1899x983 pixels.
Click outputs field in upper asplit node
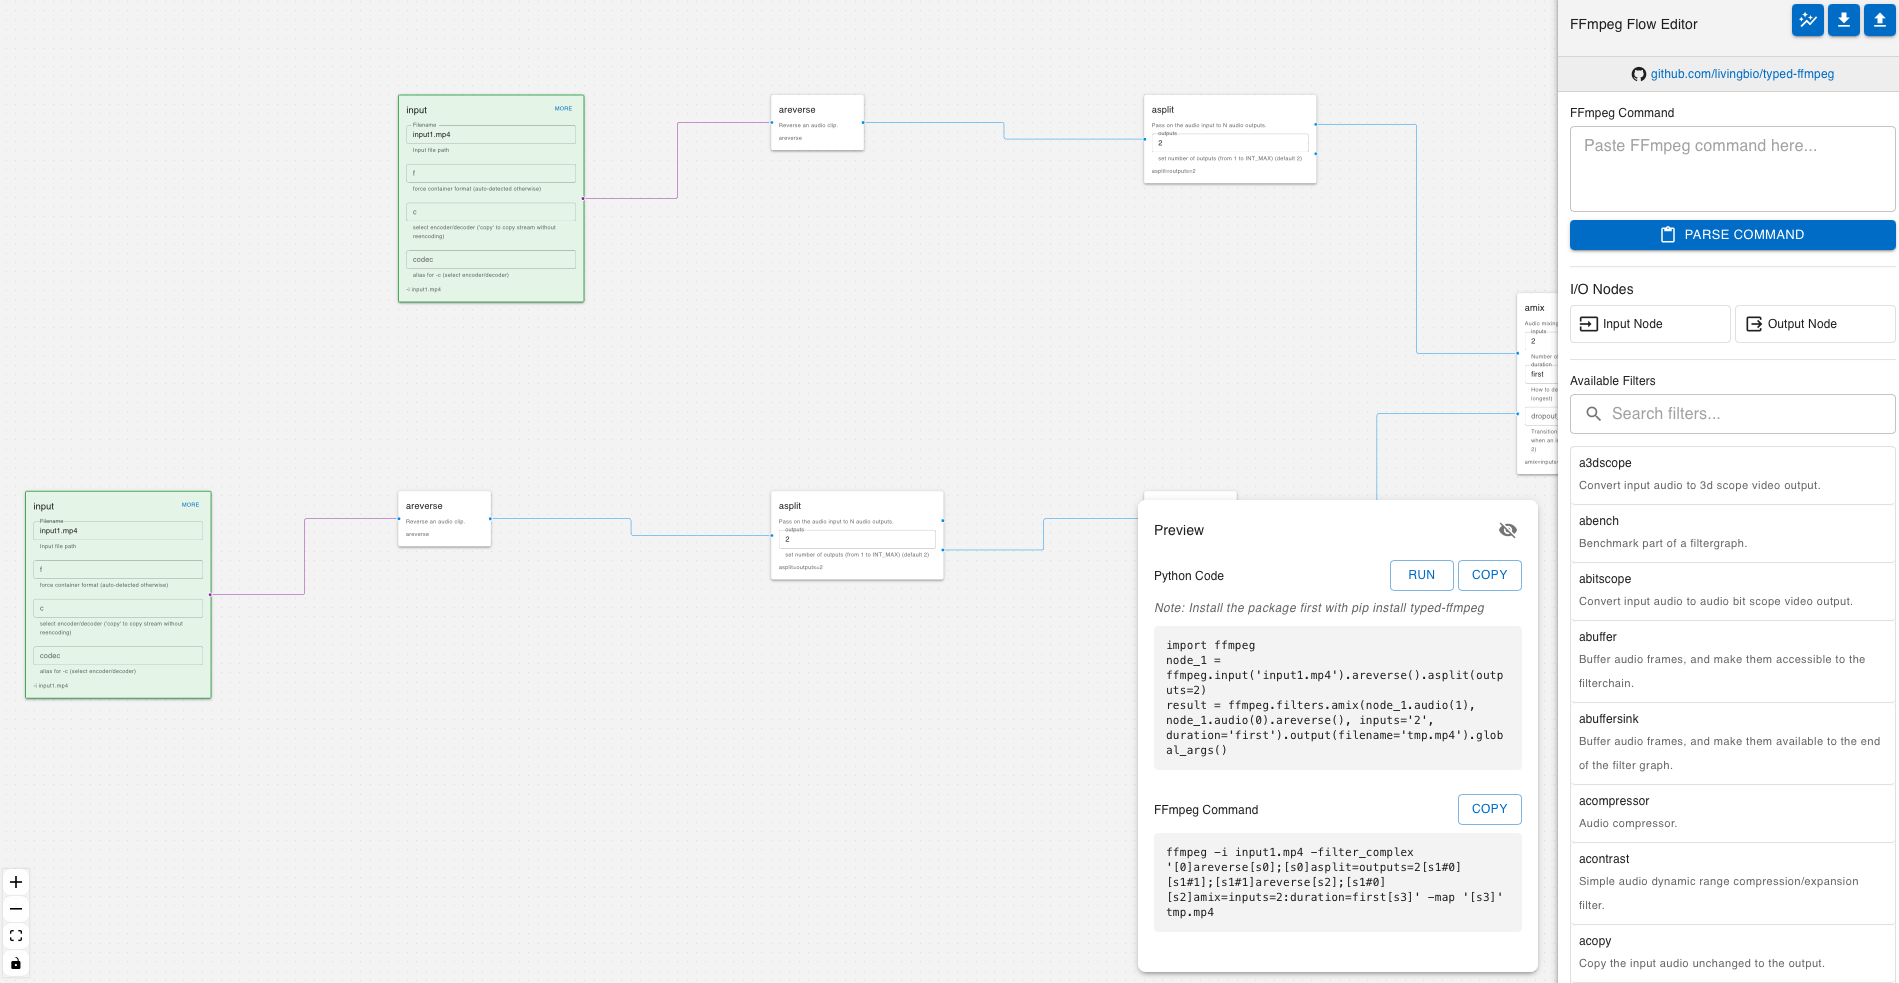(x=1230, y=143)
